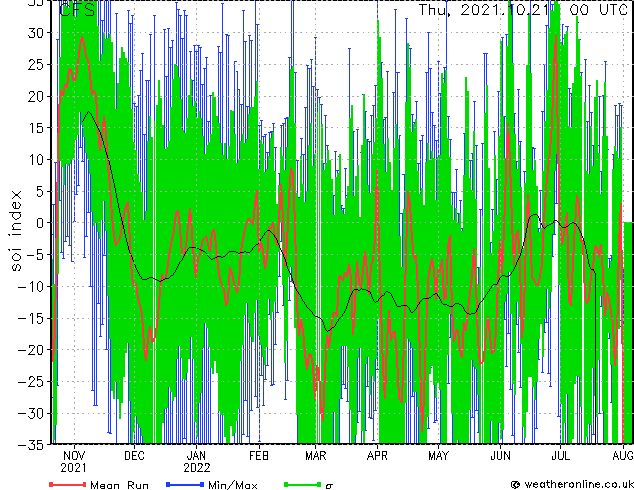634x490 pixels.
Task: Click the 'soi index' y-axis title
Action: click(16, 231)
